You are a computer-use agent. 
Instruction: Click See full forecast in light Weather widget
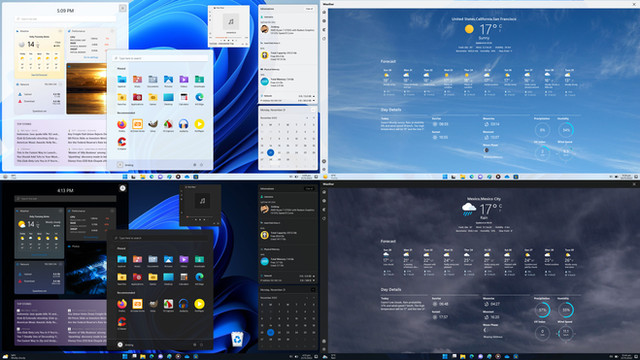click(x=39, y=75)
